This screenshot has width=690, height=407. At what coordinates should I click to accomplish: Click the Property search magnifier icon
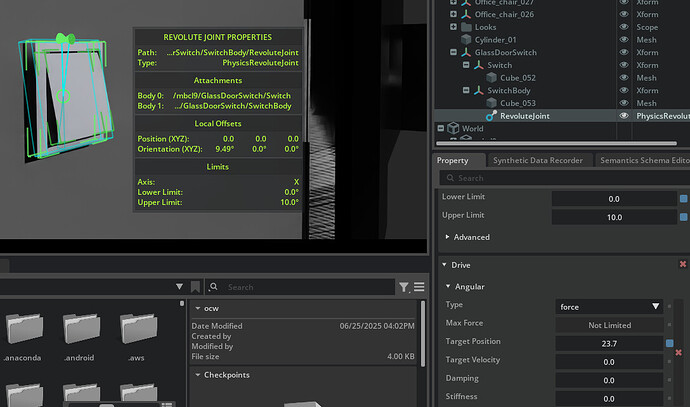pos(450,178)
